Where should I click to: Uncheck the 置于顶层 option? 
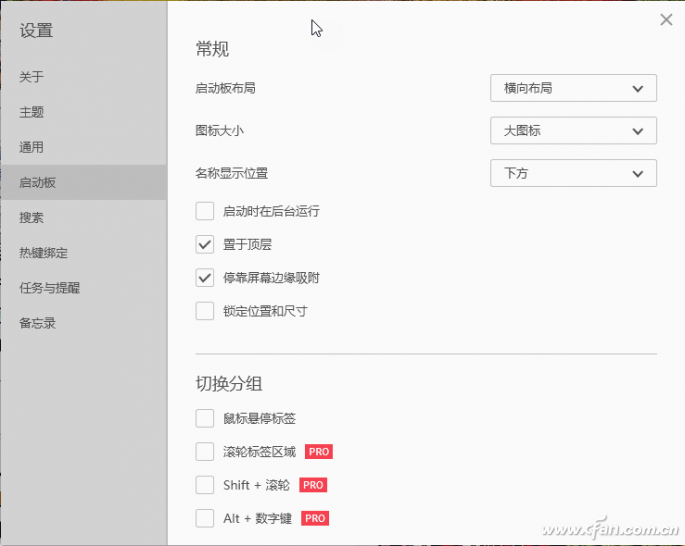[204, 245]
